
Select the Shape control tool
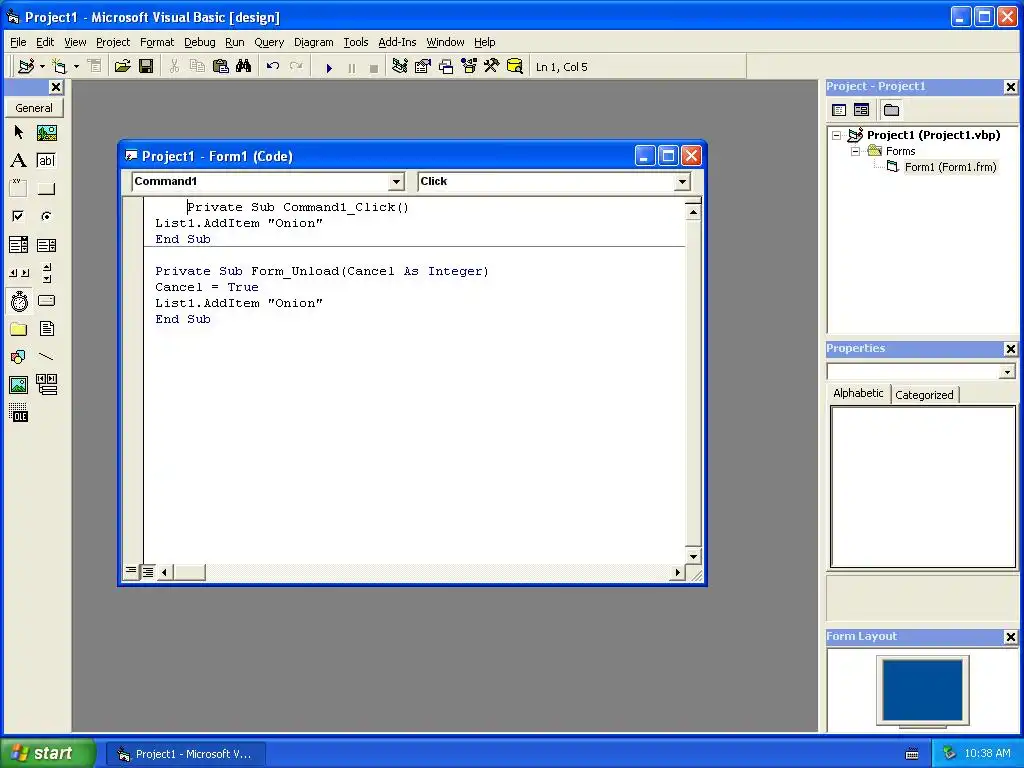pyautogui.click(x=18, y=357)
